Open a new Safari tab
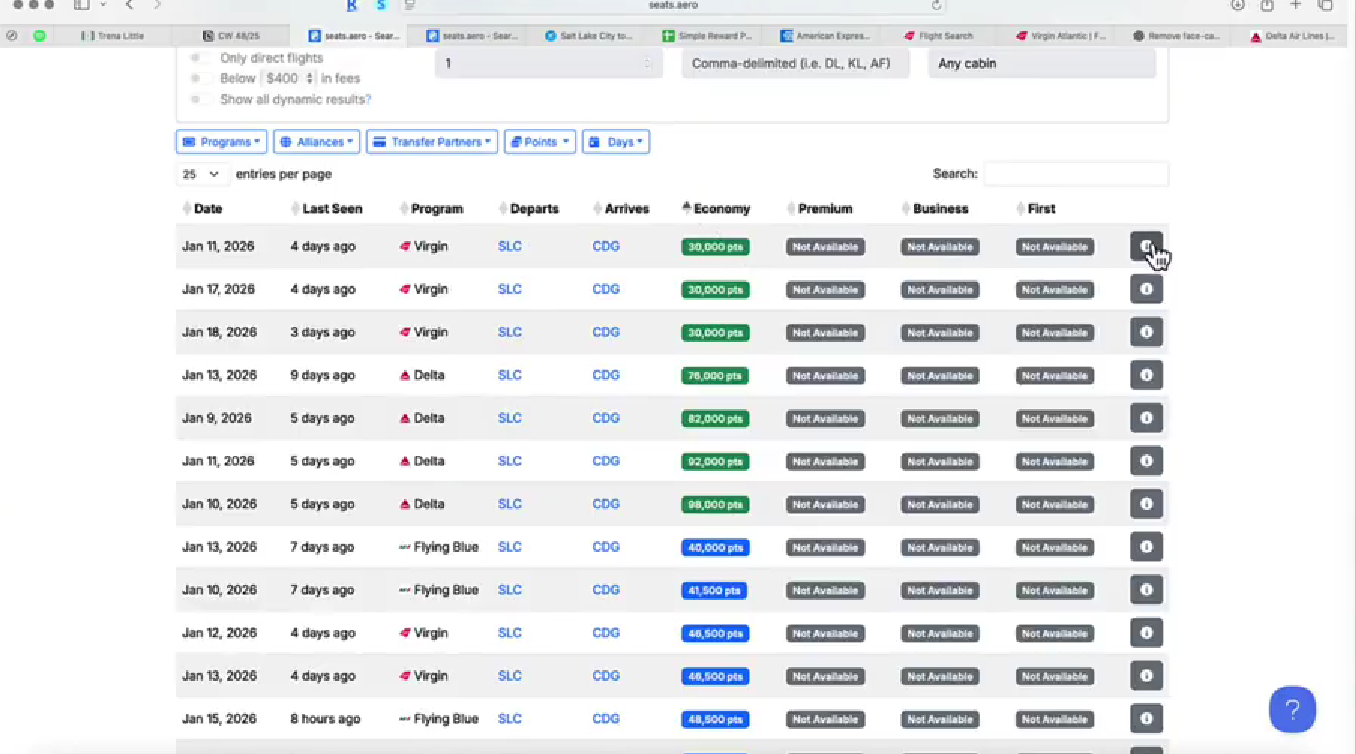 [x=1296, y=5]
